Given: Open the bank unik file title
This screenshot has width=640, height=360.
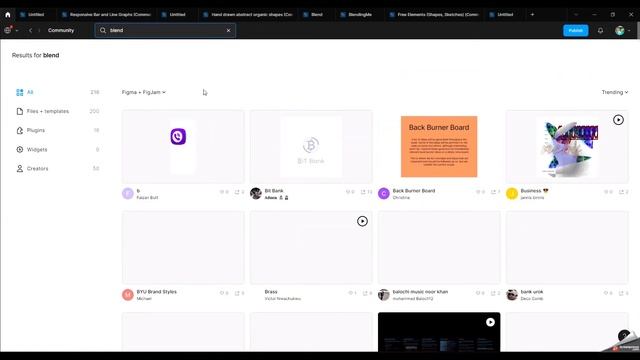Looking at the screenshot, I should (x=532, y=292).
